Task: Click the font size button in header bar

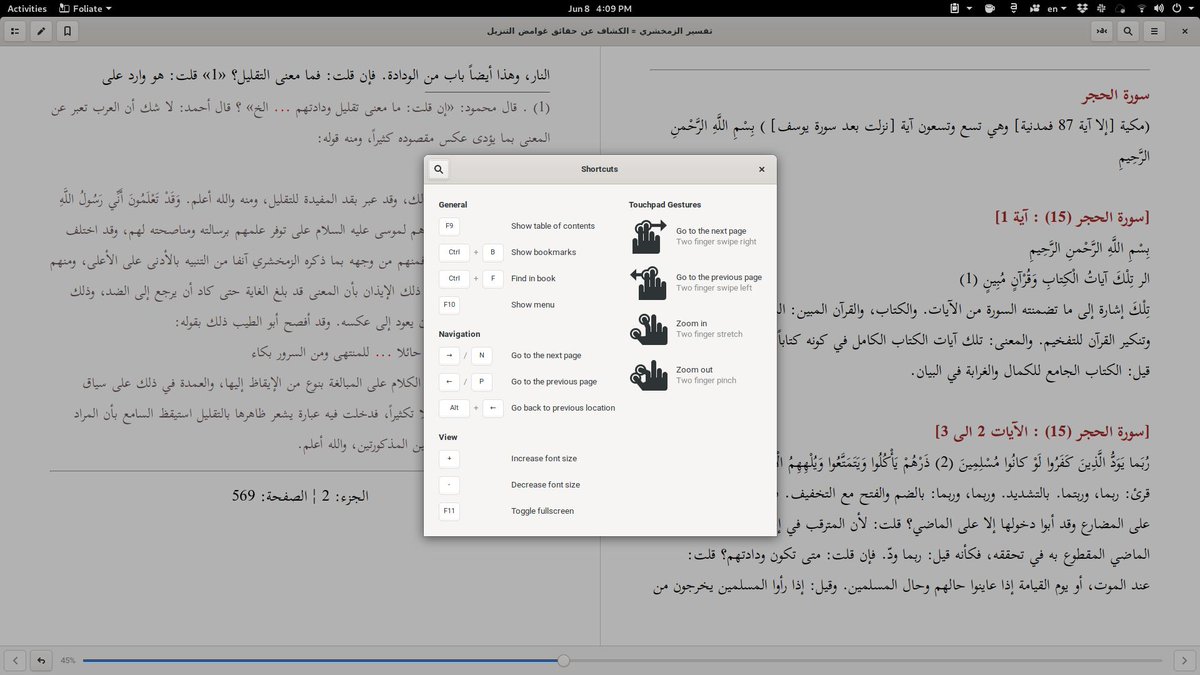Action: pos(1102,31)
